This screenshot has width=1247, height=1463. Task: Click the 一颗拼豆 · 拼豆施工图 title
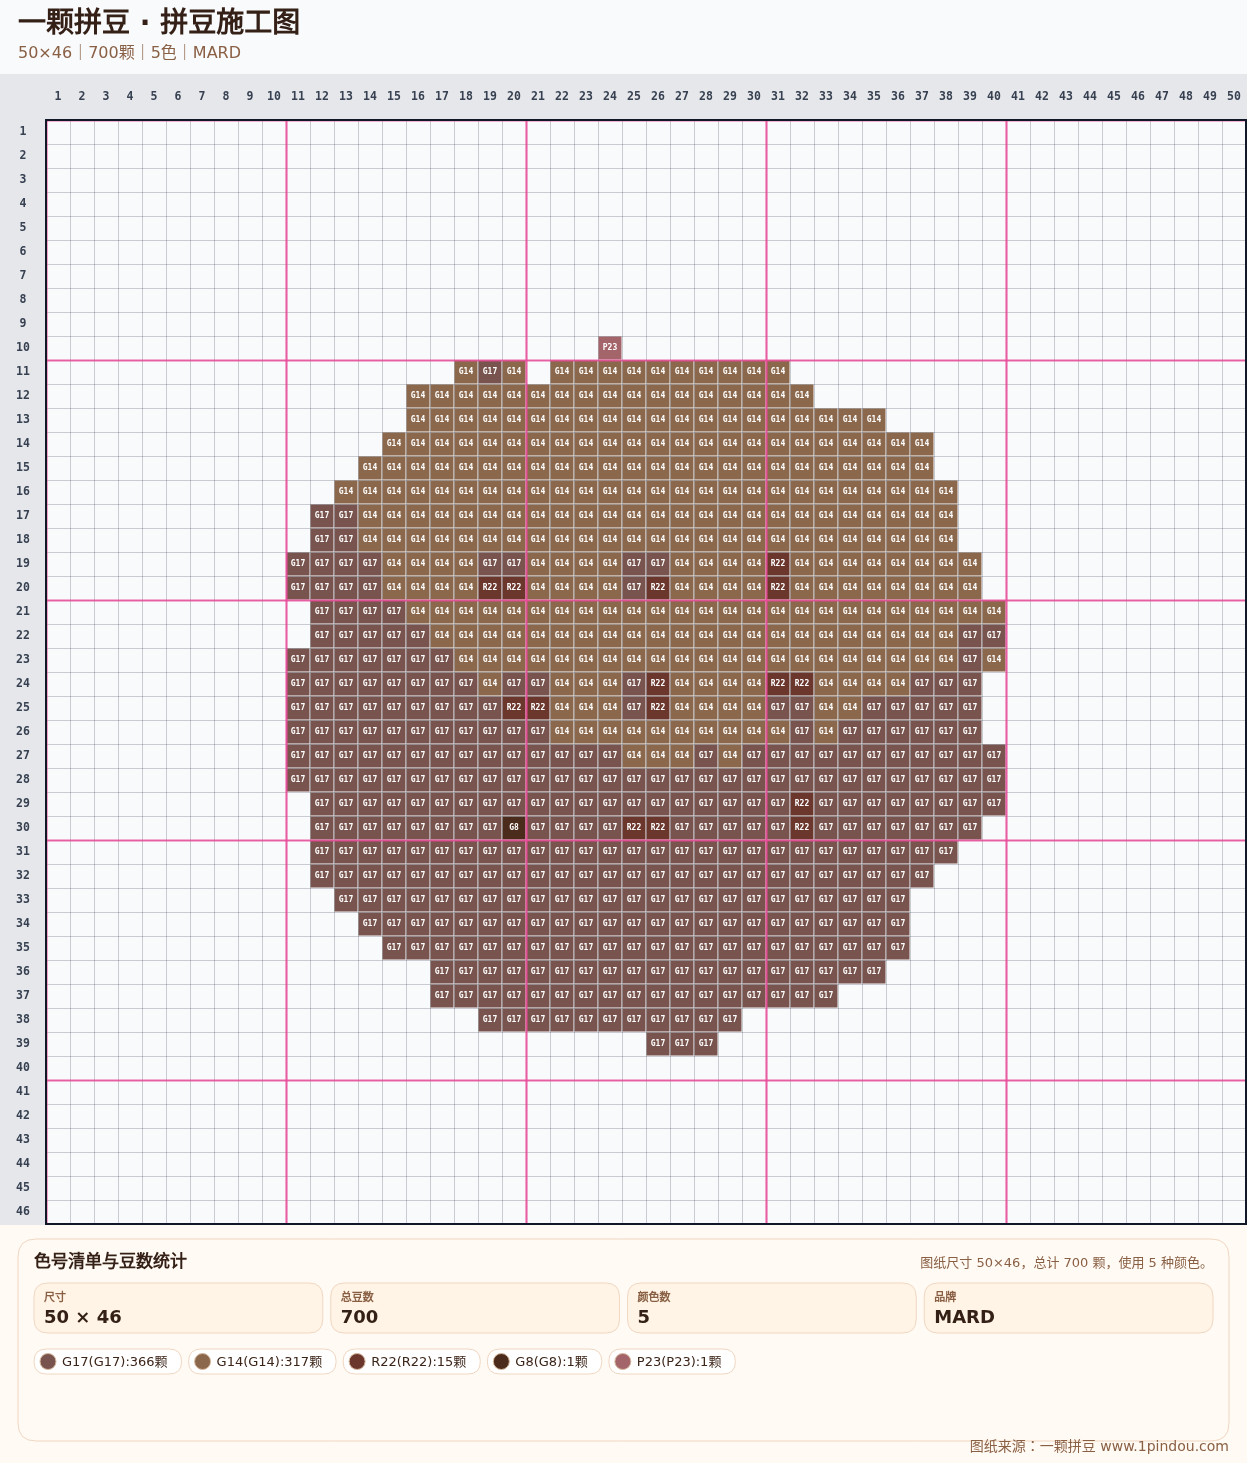(x=159, y=22)
